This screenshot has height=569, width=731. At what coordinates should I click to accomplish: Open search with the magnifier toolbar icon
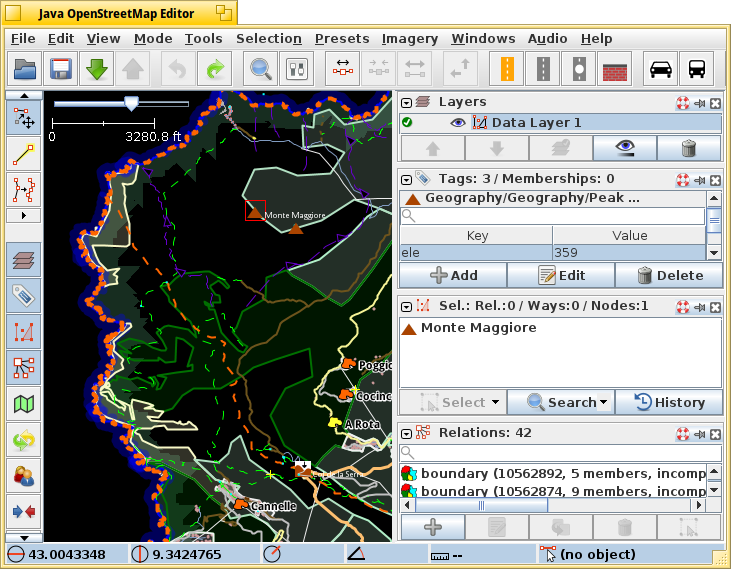261,69
